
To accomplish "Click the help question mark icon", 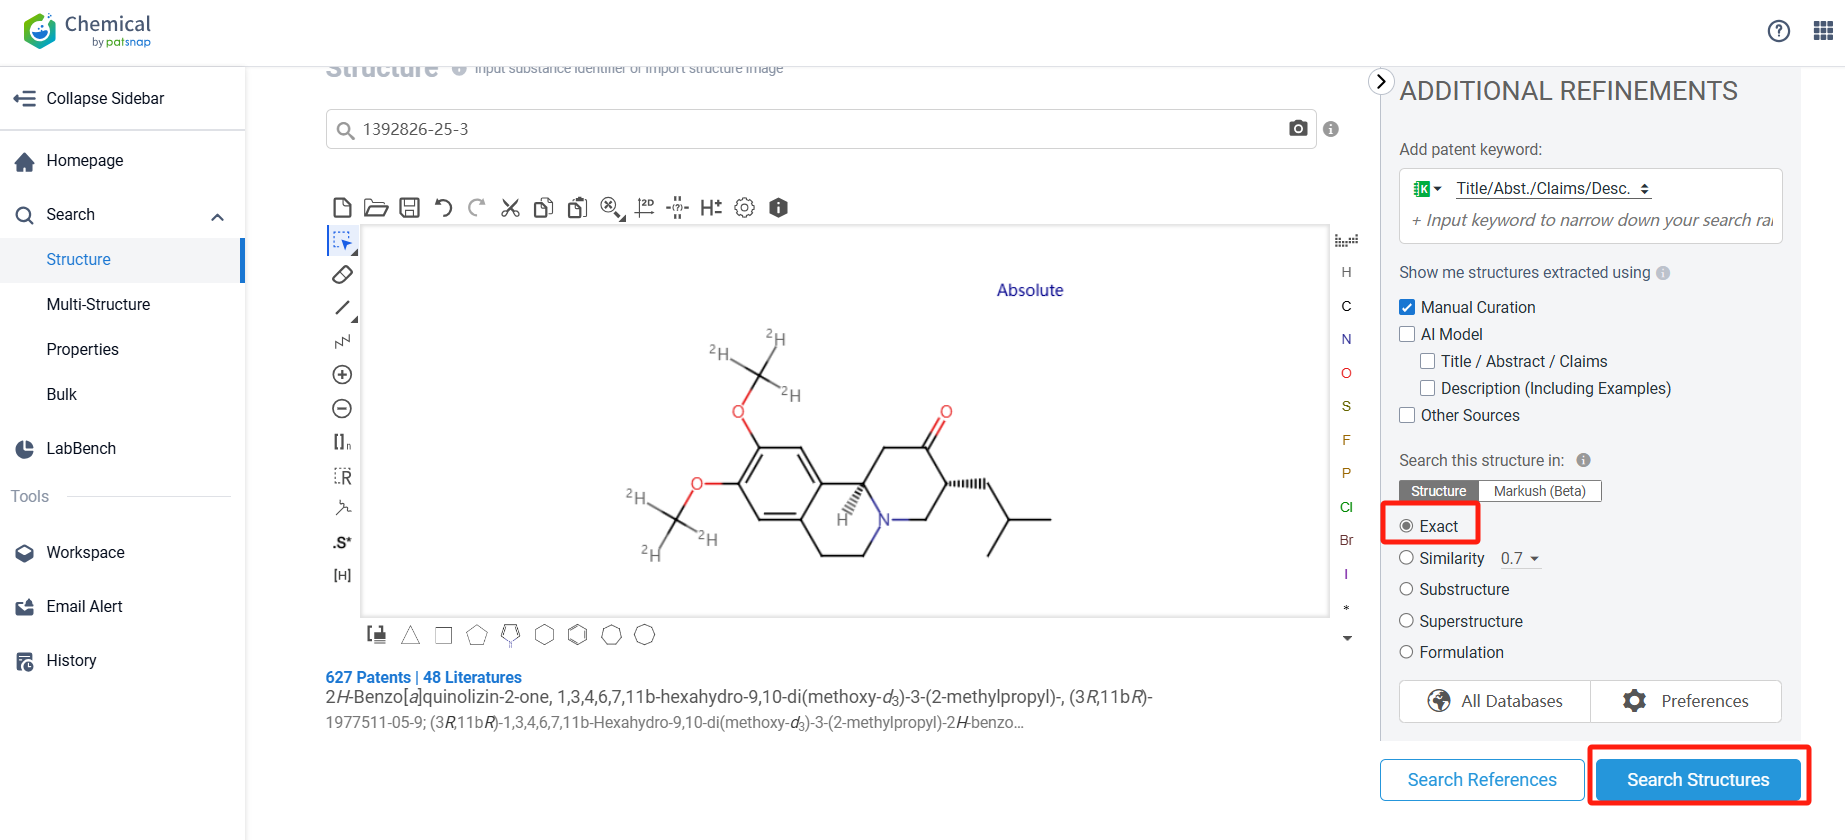I will pyautogui.click(x=1778, y=31).
